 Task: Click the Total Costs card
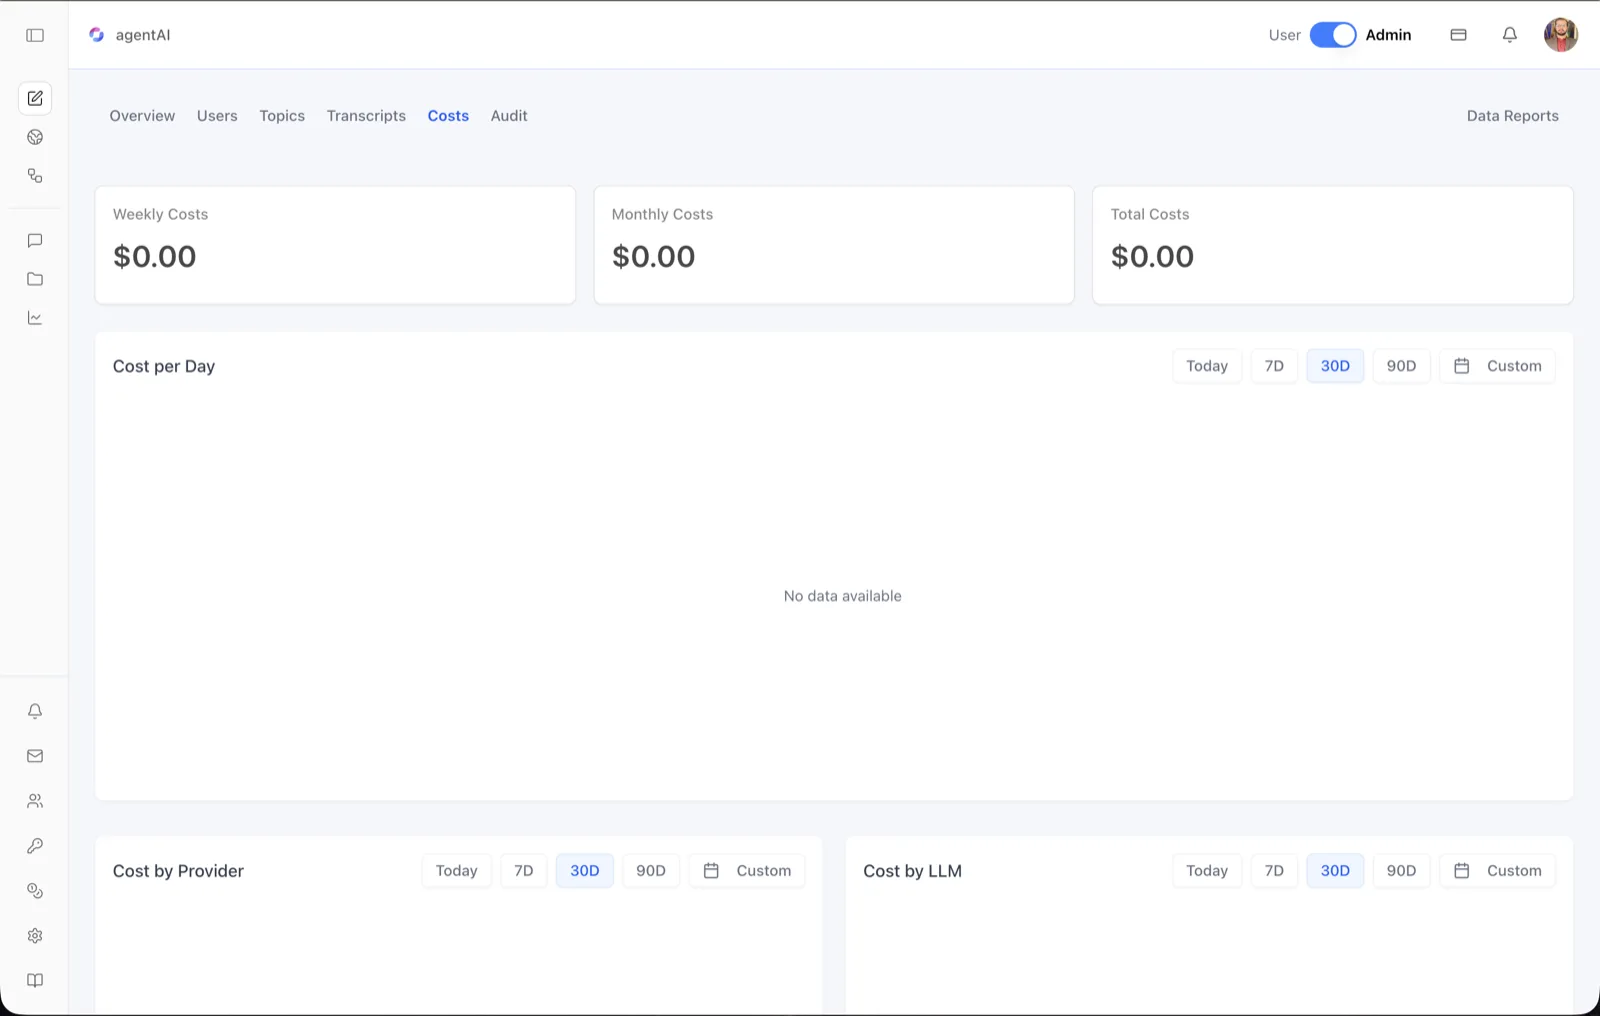[x=1333, y=245]
